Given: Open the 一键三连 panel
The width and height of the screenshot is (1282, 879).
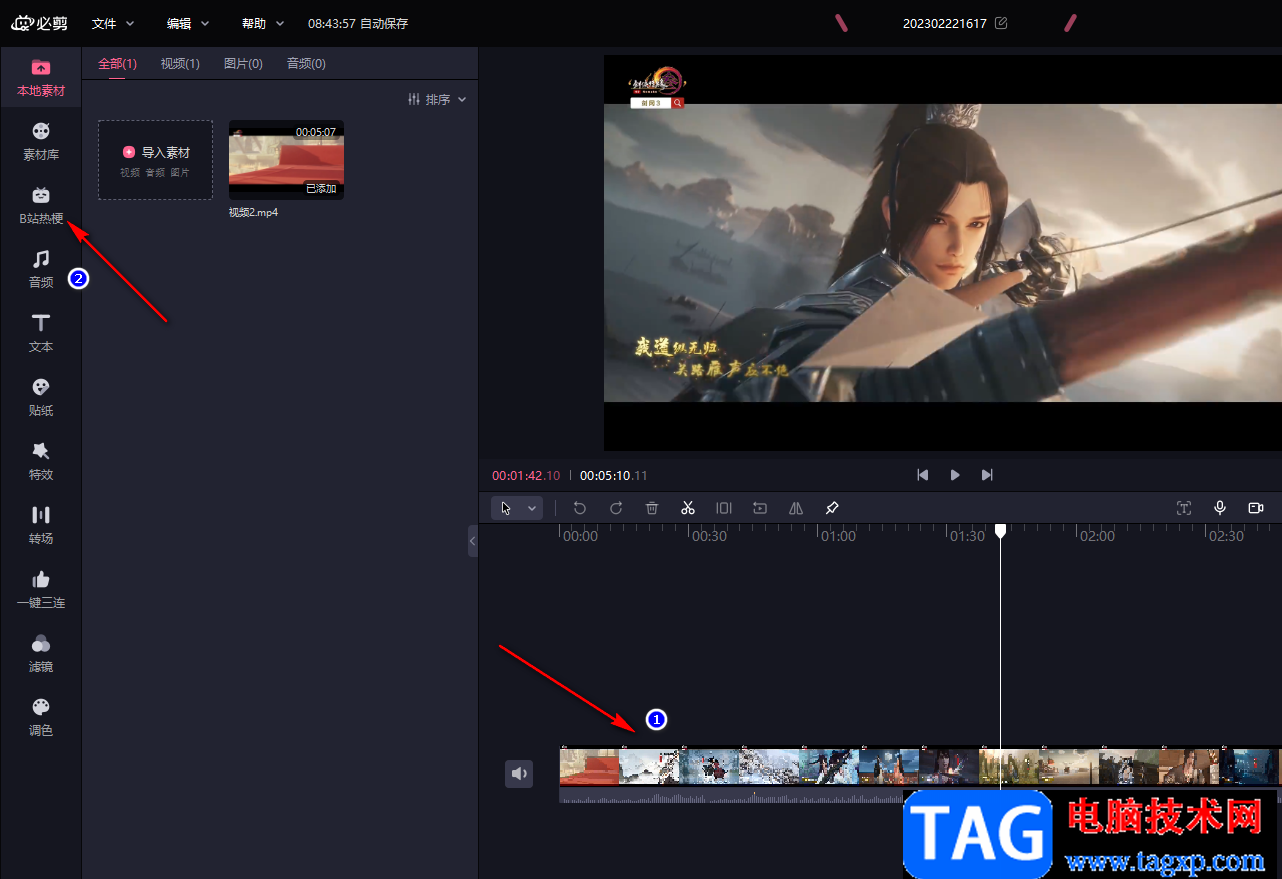Looking at the screenshot, I should pos(41,589).
